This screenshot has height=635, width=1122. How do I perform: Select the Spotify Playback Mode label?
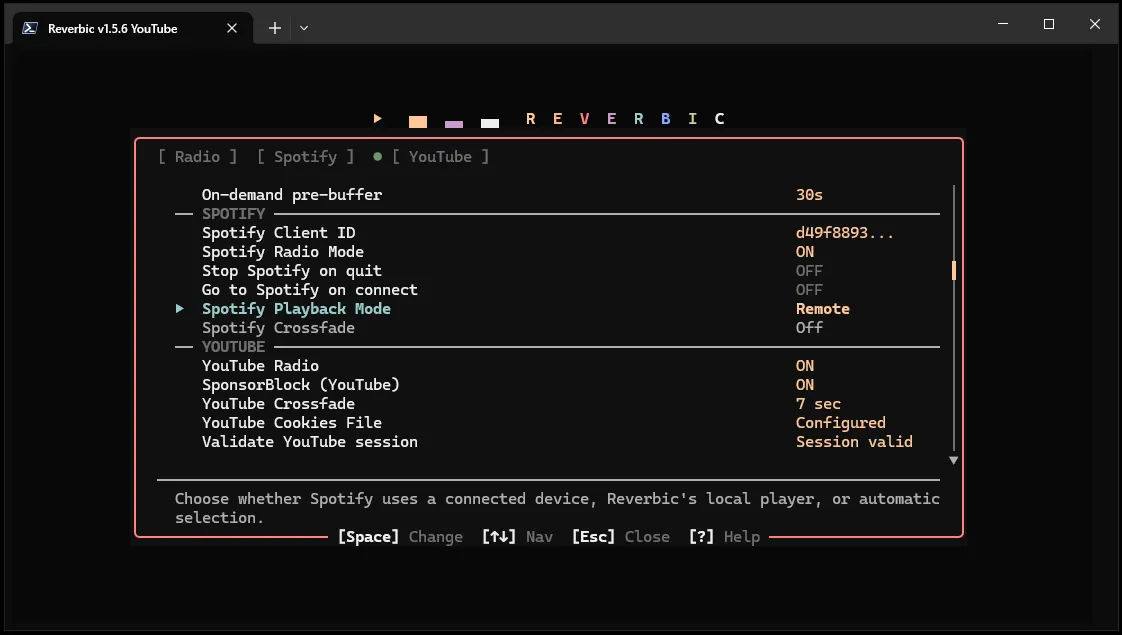coord(296,309)
